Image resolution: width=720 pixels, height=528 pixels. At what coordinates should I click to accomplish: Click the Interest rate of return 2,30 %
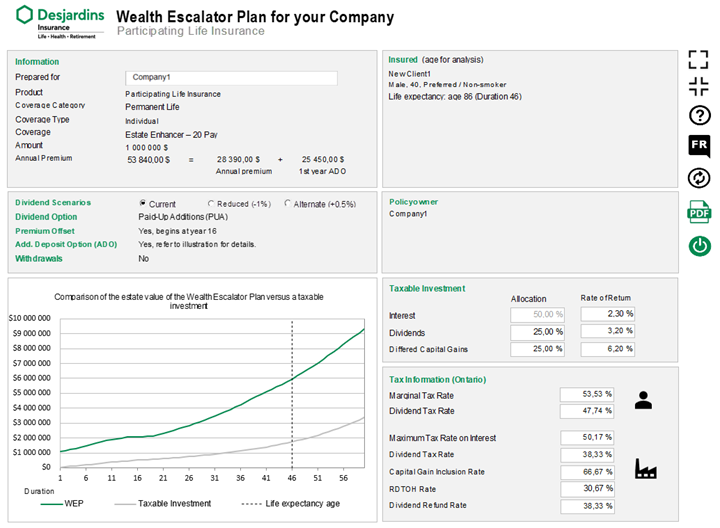608,314
